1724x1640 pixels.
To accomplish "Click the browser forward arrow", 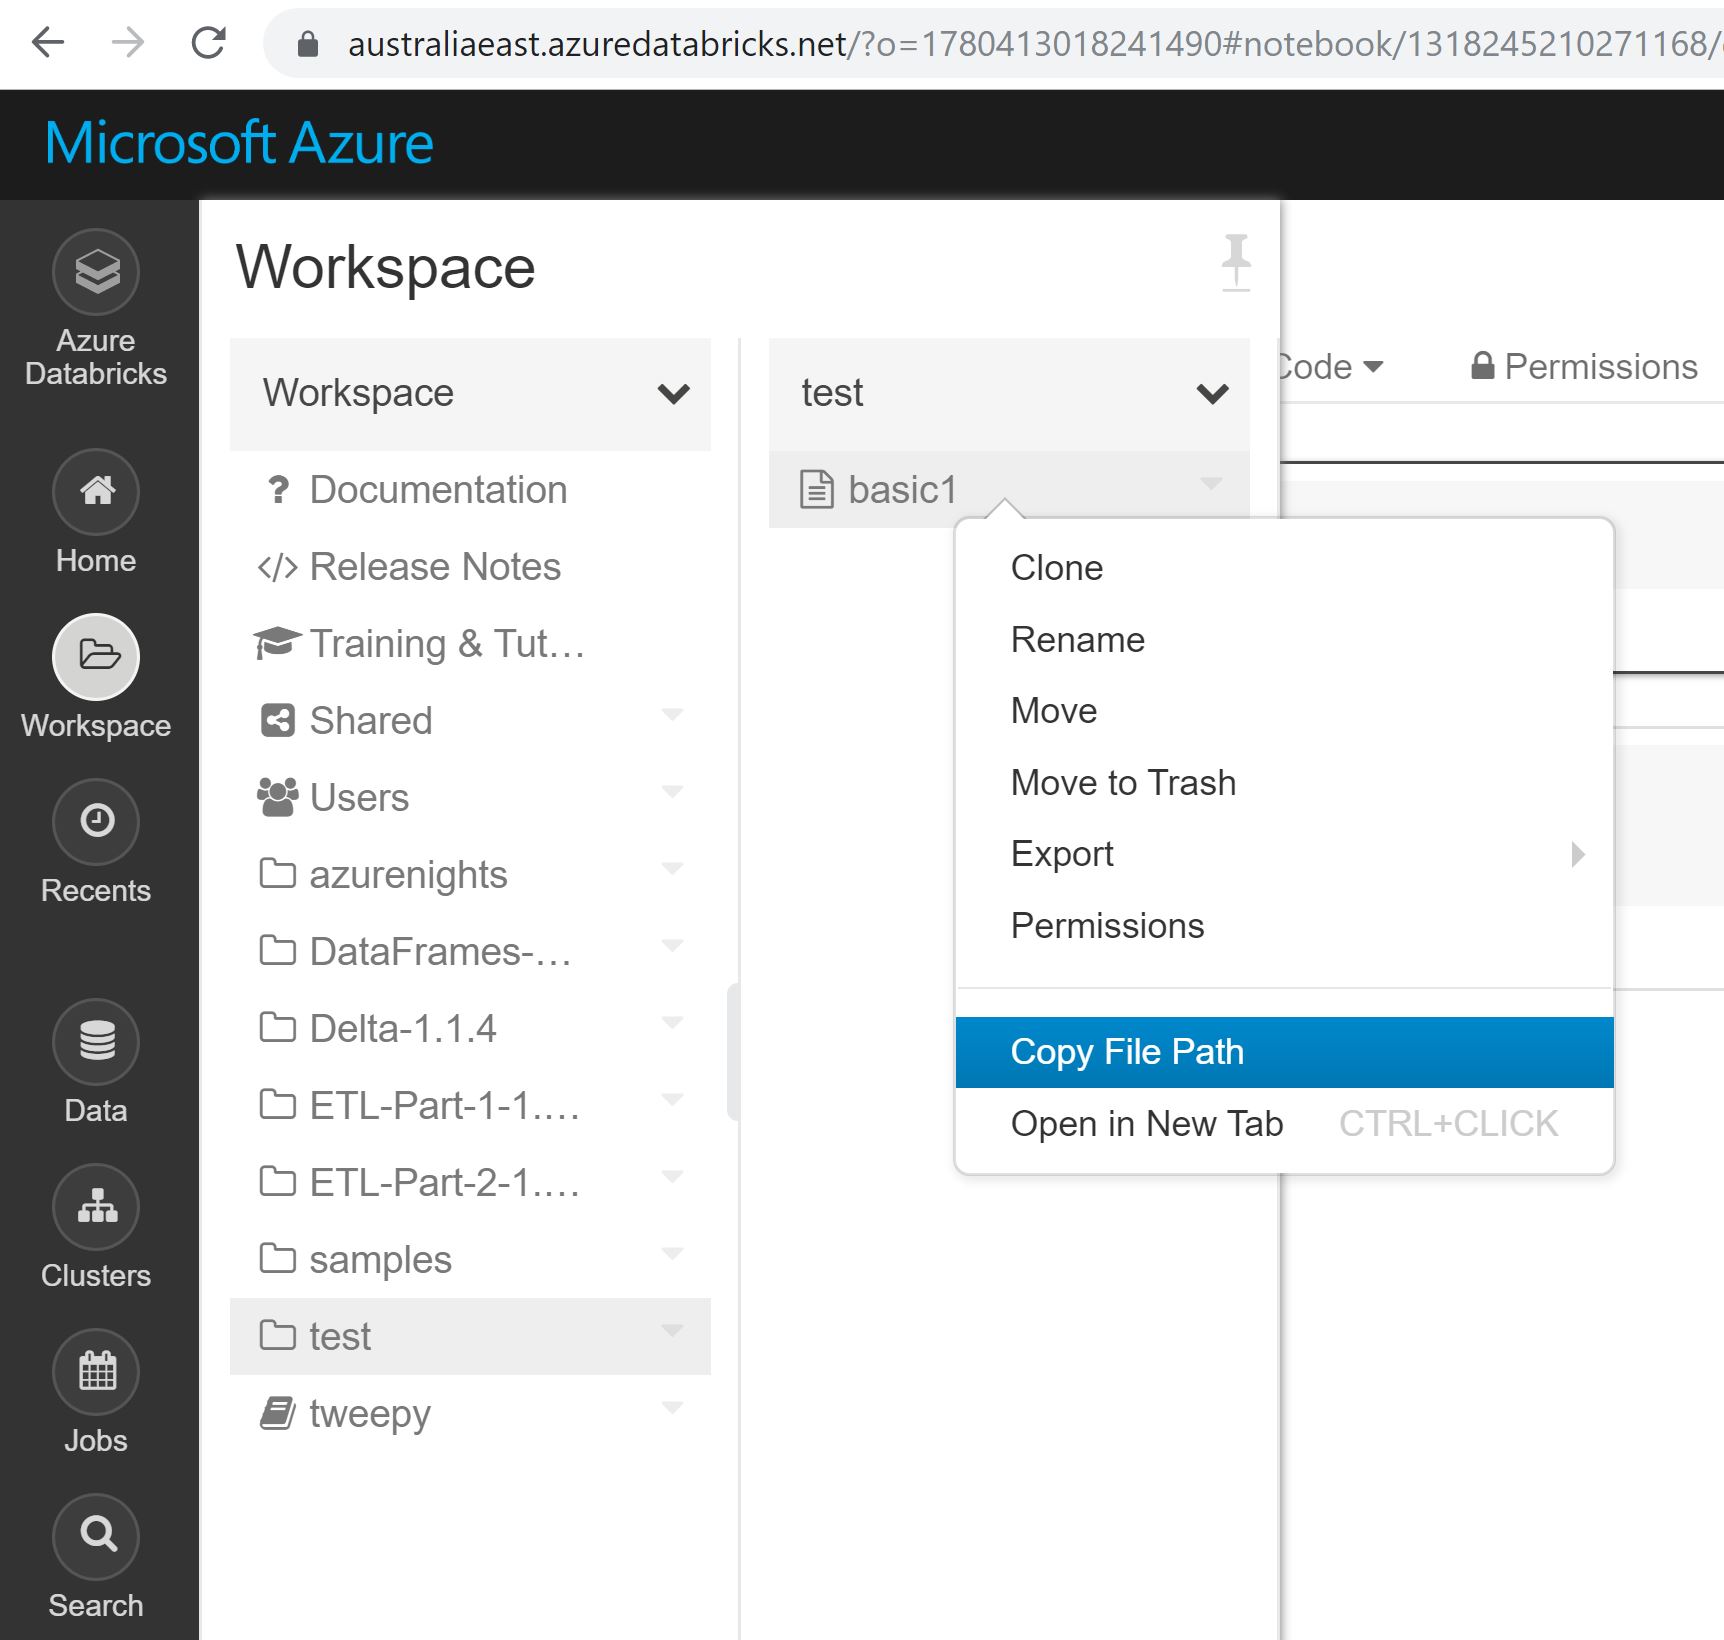I will tap(128, 43).
